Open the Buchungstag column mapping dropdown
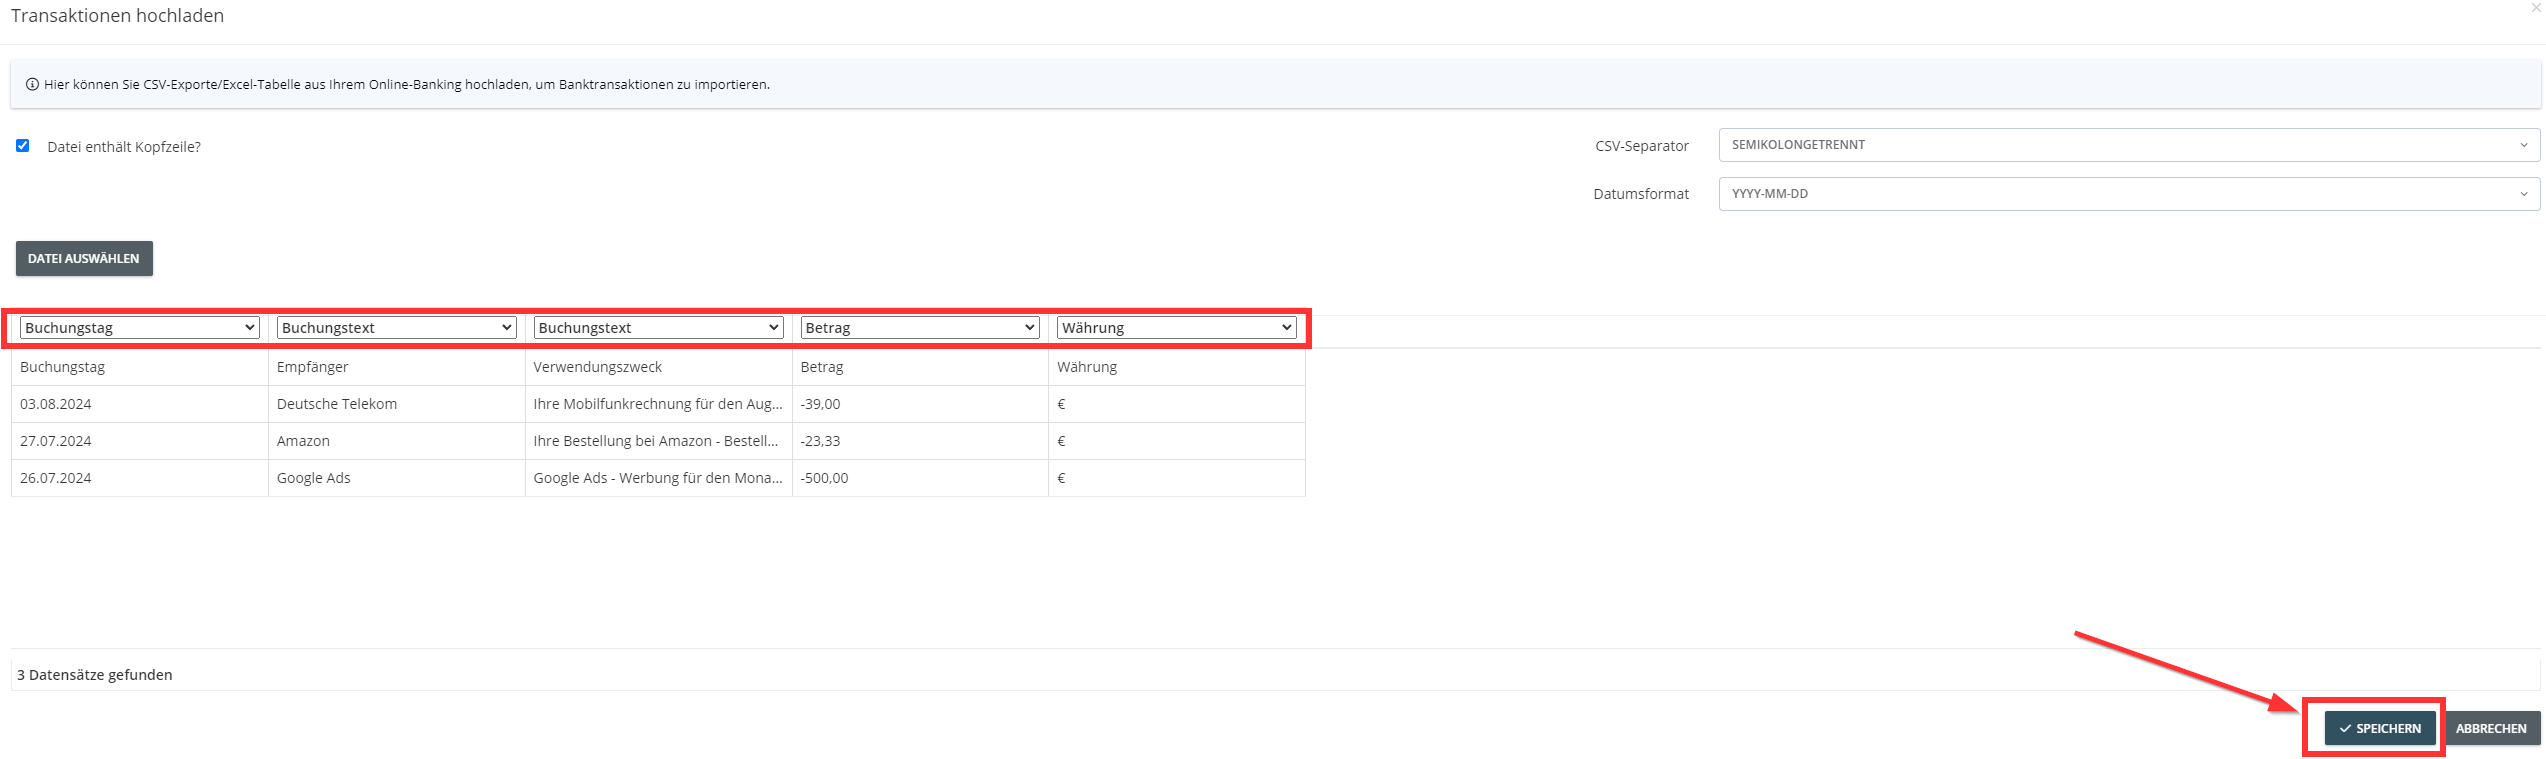2546x759 pixels. point(140,328)
